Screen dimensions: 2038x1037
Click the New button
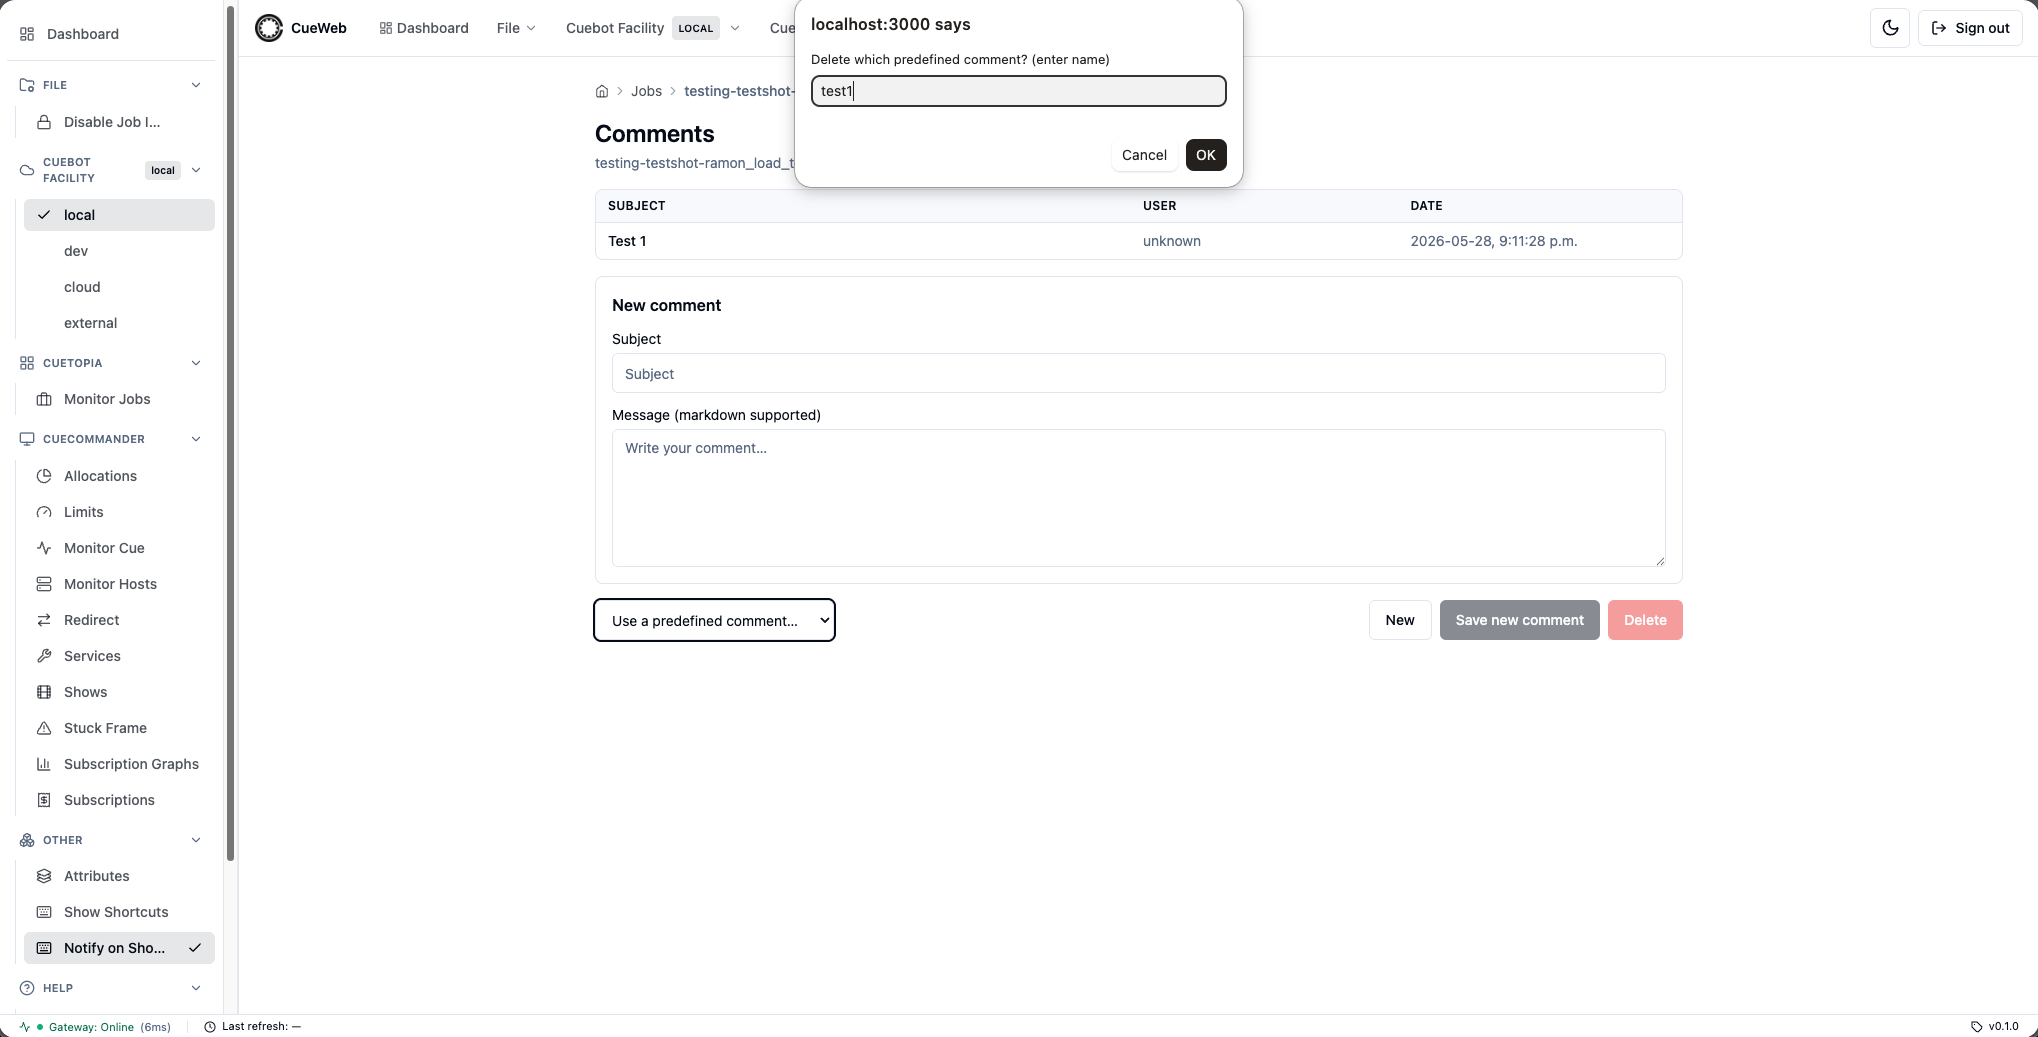1400,620
